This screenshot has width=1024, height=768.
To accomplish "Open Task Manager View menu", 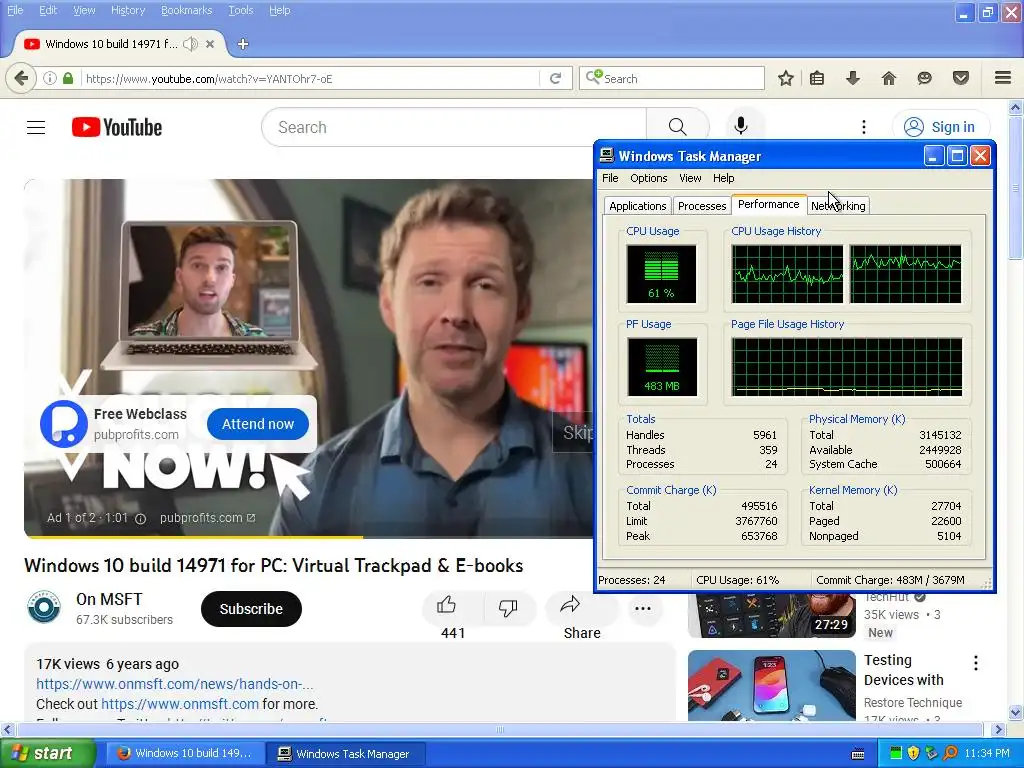I will [x=690, y=178].
